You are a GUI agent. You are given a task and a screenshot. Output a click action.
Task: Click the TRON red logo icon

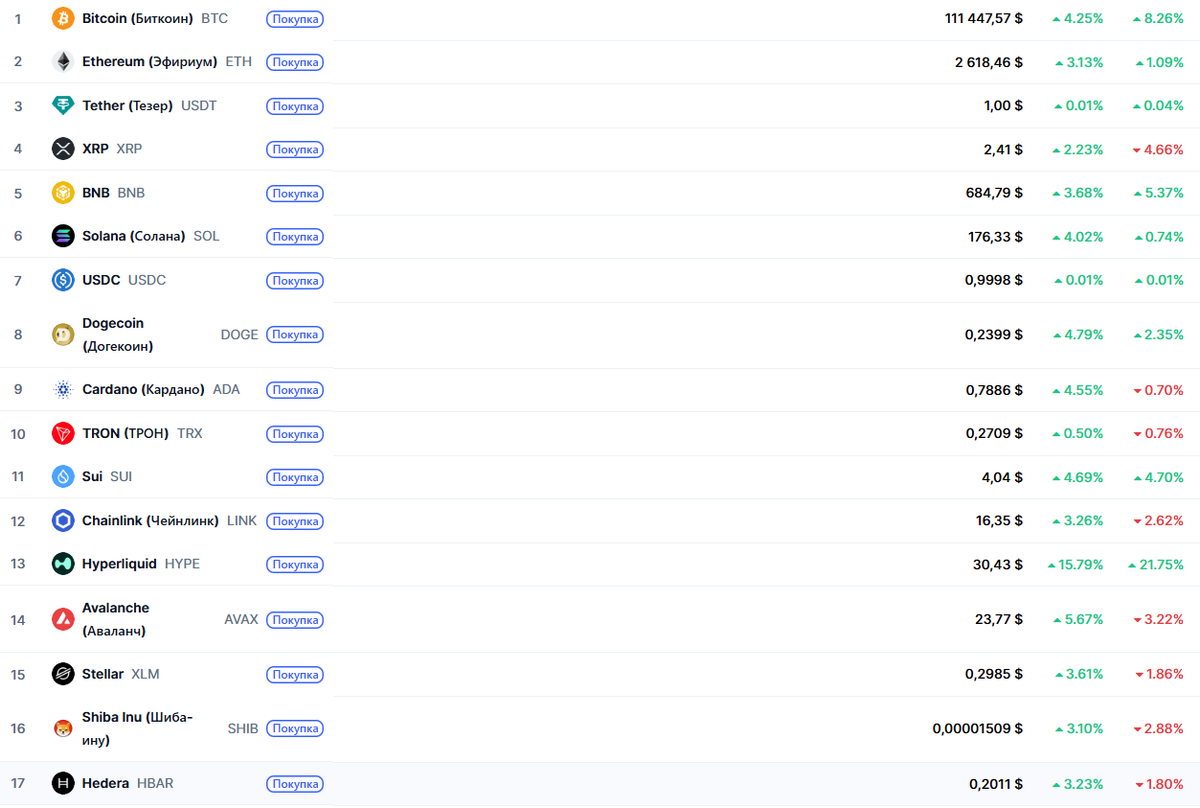tap(63, 433)
